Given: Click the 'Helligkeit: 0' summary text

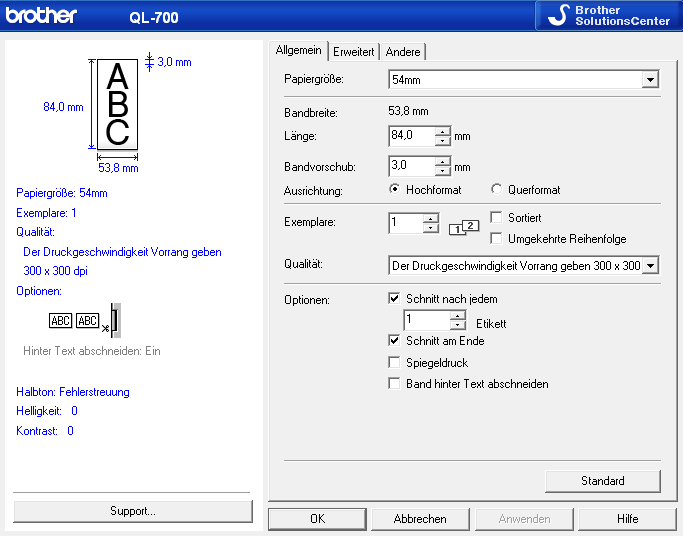Looking at the screenshot, I should click(47, 411).
